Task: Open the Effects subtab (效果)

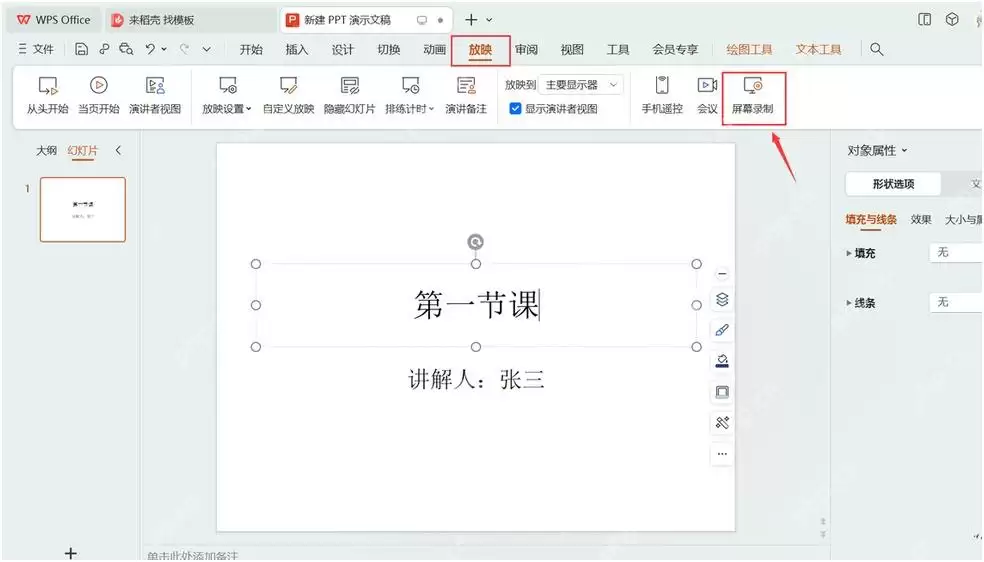Action: pyautogui.click(x=921, y=220)
